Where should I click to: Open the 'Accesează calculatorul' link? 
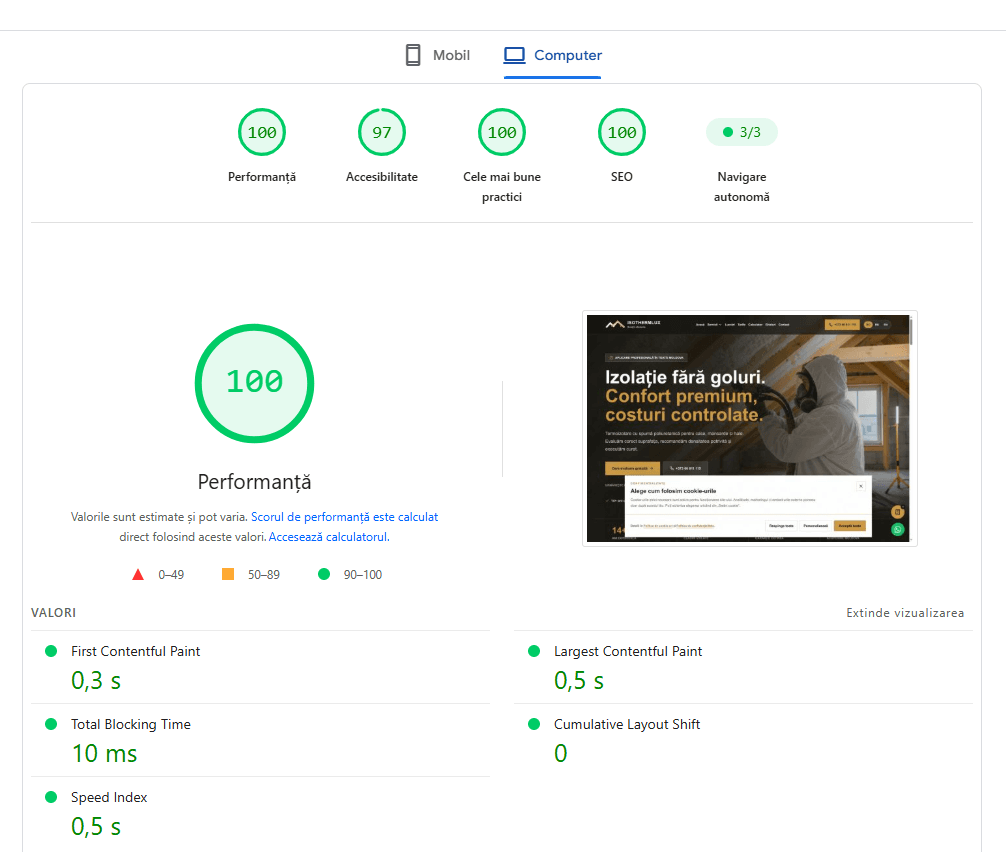329,537
